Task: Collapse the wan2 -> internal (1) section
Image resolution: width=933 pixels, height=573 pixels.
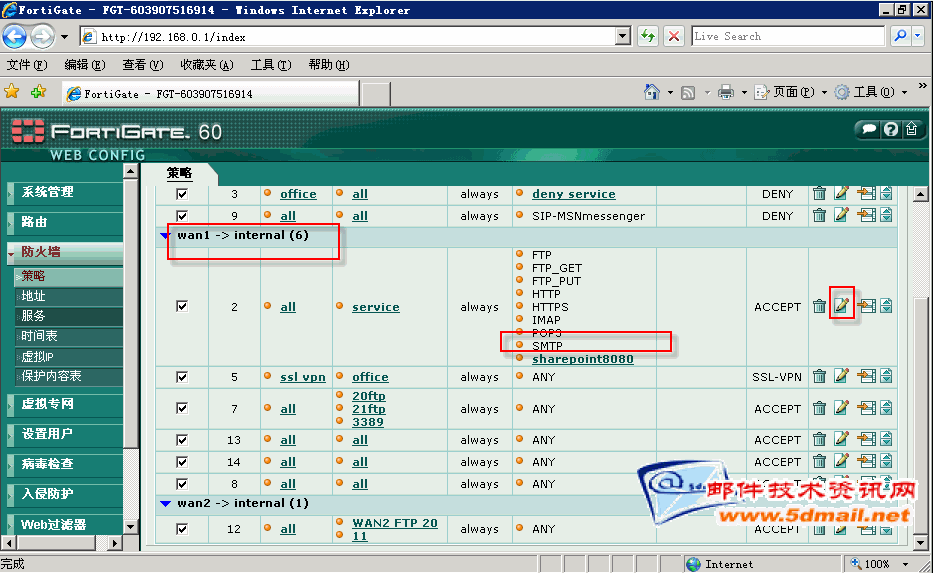Action: [x=165, y=503]
